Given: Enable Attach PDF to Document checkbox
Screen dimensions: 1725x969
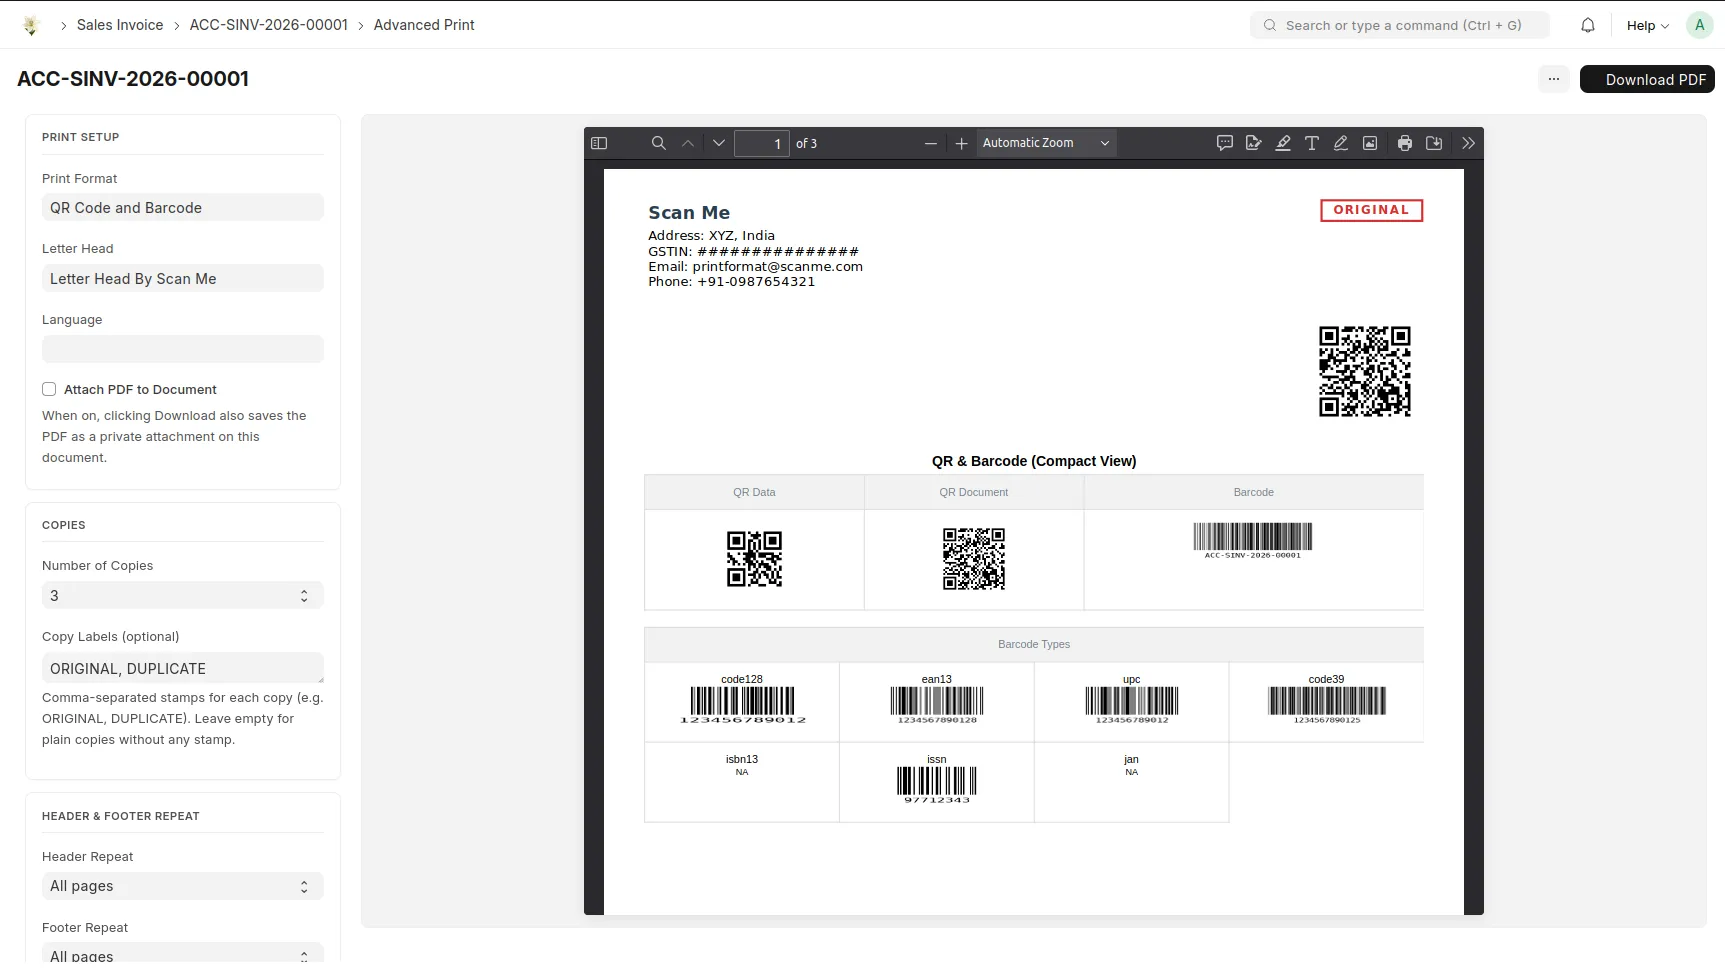Looking at the screenshot, I should [49, 389].
